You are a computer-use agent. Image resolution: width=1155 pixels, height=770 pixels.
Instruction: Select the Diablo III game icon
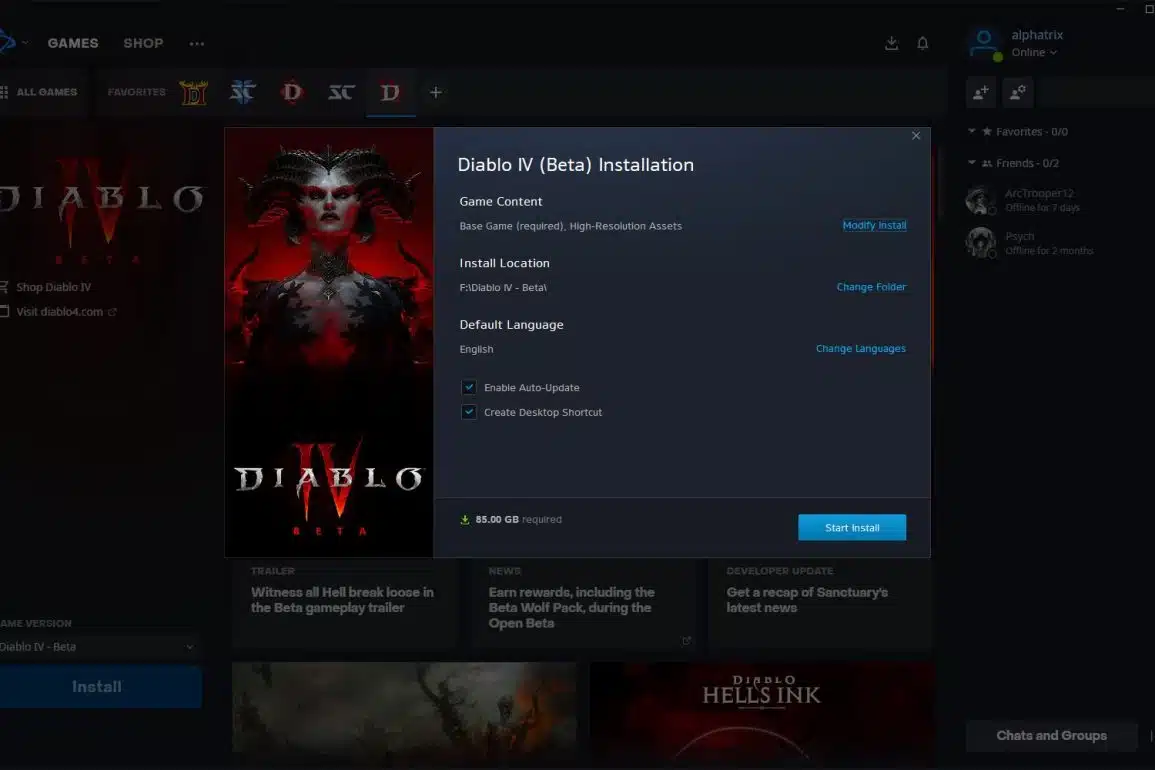point(292,92)
